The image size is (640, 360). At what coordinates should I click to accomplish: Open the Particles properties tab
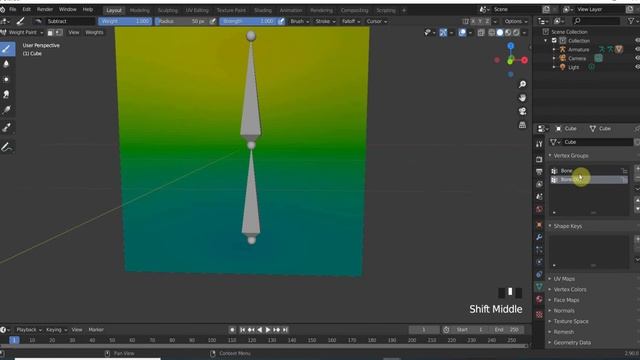click(539, 249)
